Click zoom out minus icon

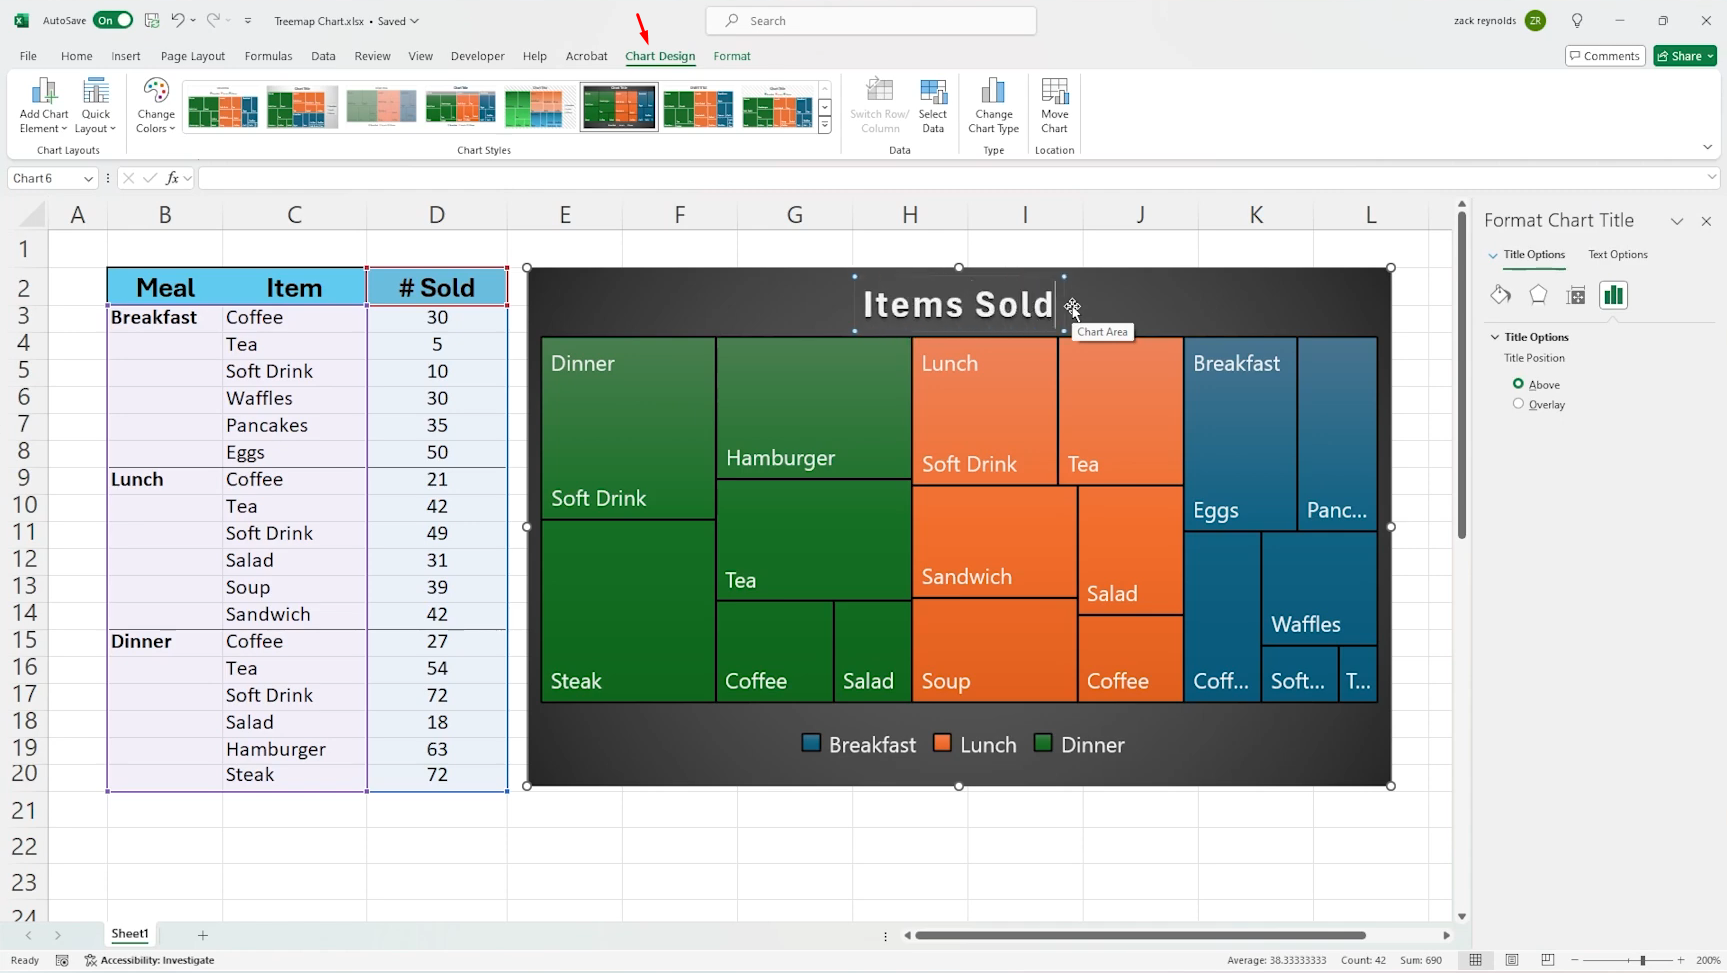point(1575,960)
